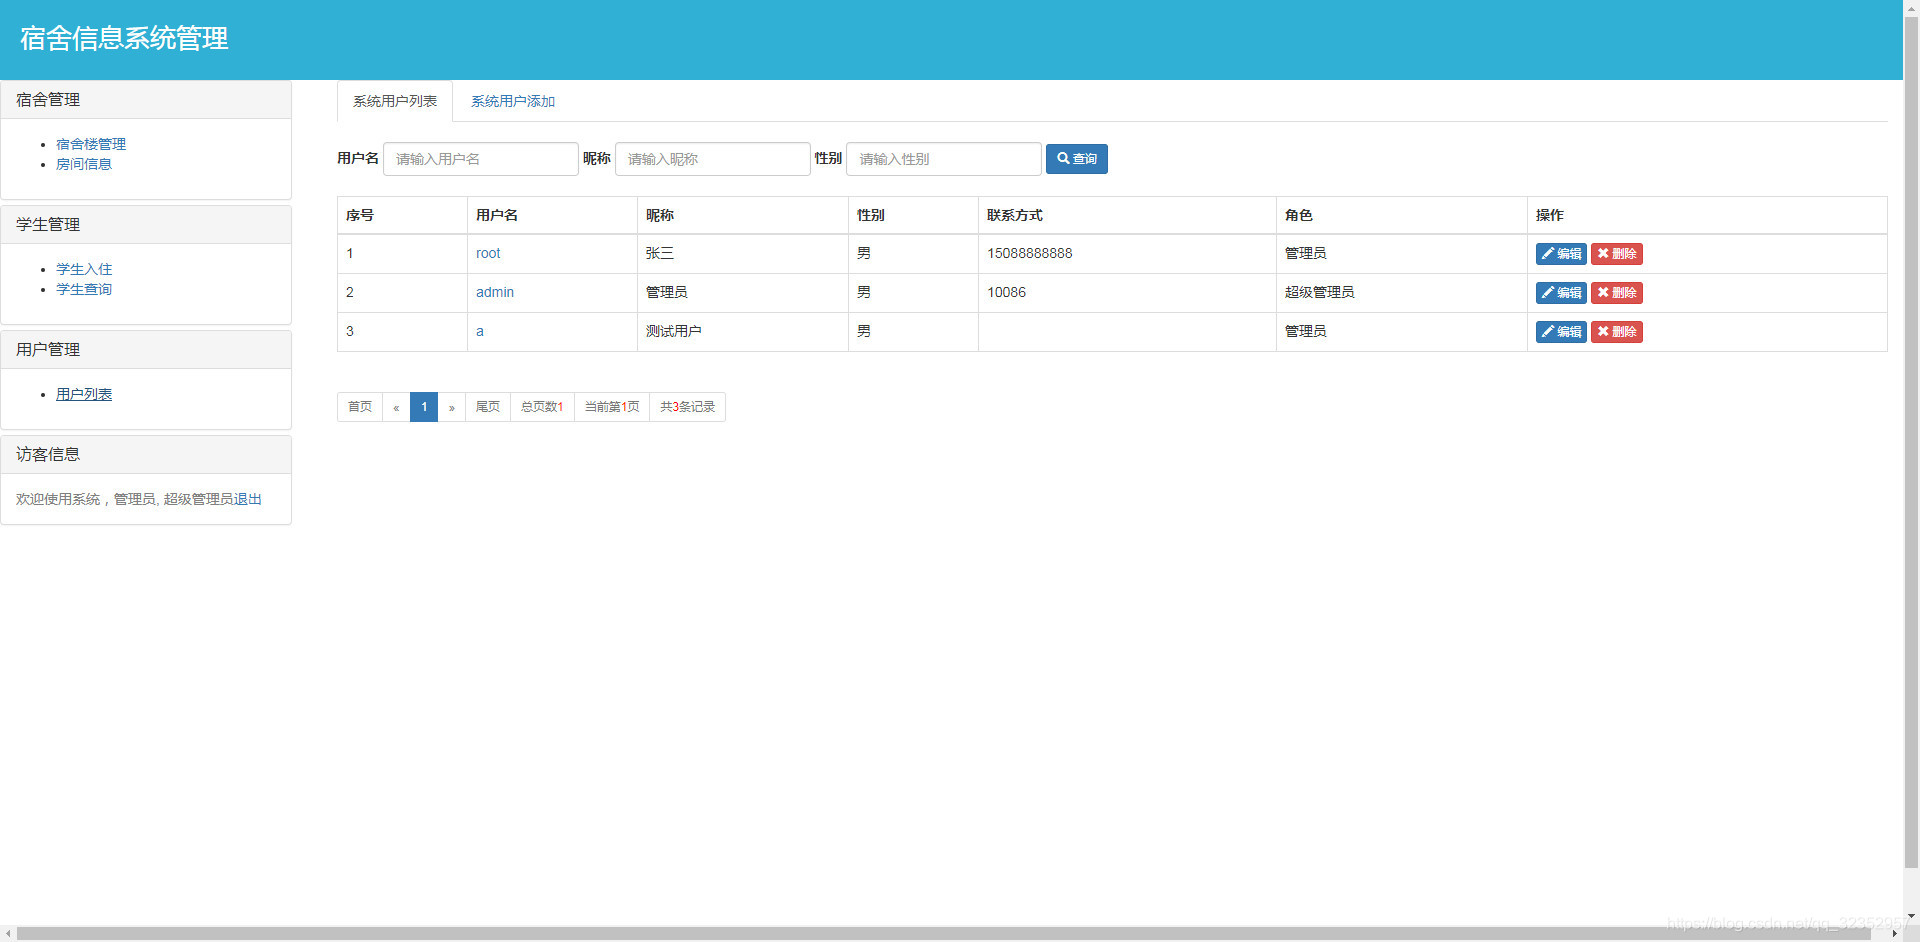Click previous page « arrow

pyautogui.click(x=396, y=407)
